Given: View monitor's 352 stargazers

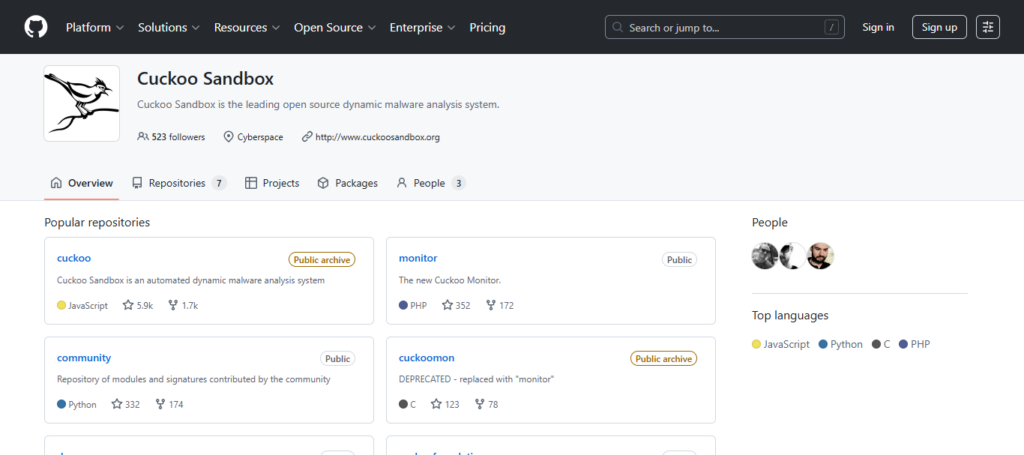Looking at the screenshot, I should click(456, 305).
